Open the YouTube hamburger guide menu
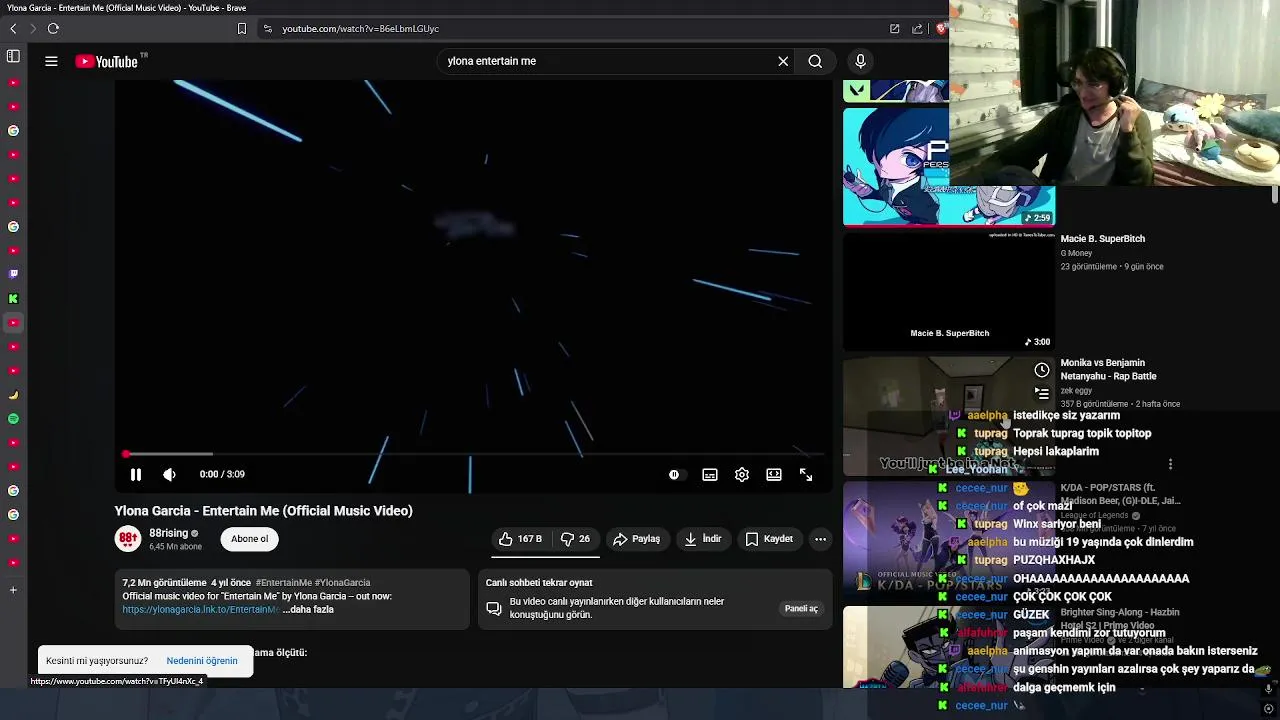Viewport: 1280px width, 720px height. click(x=51, y=61)
